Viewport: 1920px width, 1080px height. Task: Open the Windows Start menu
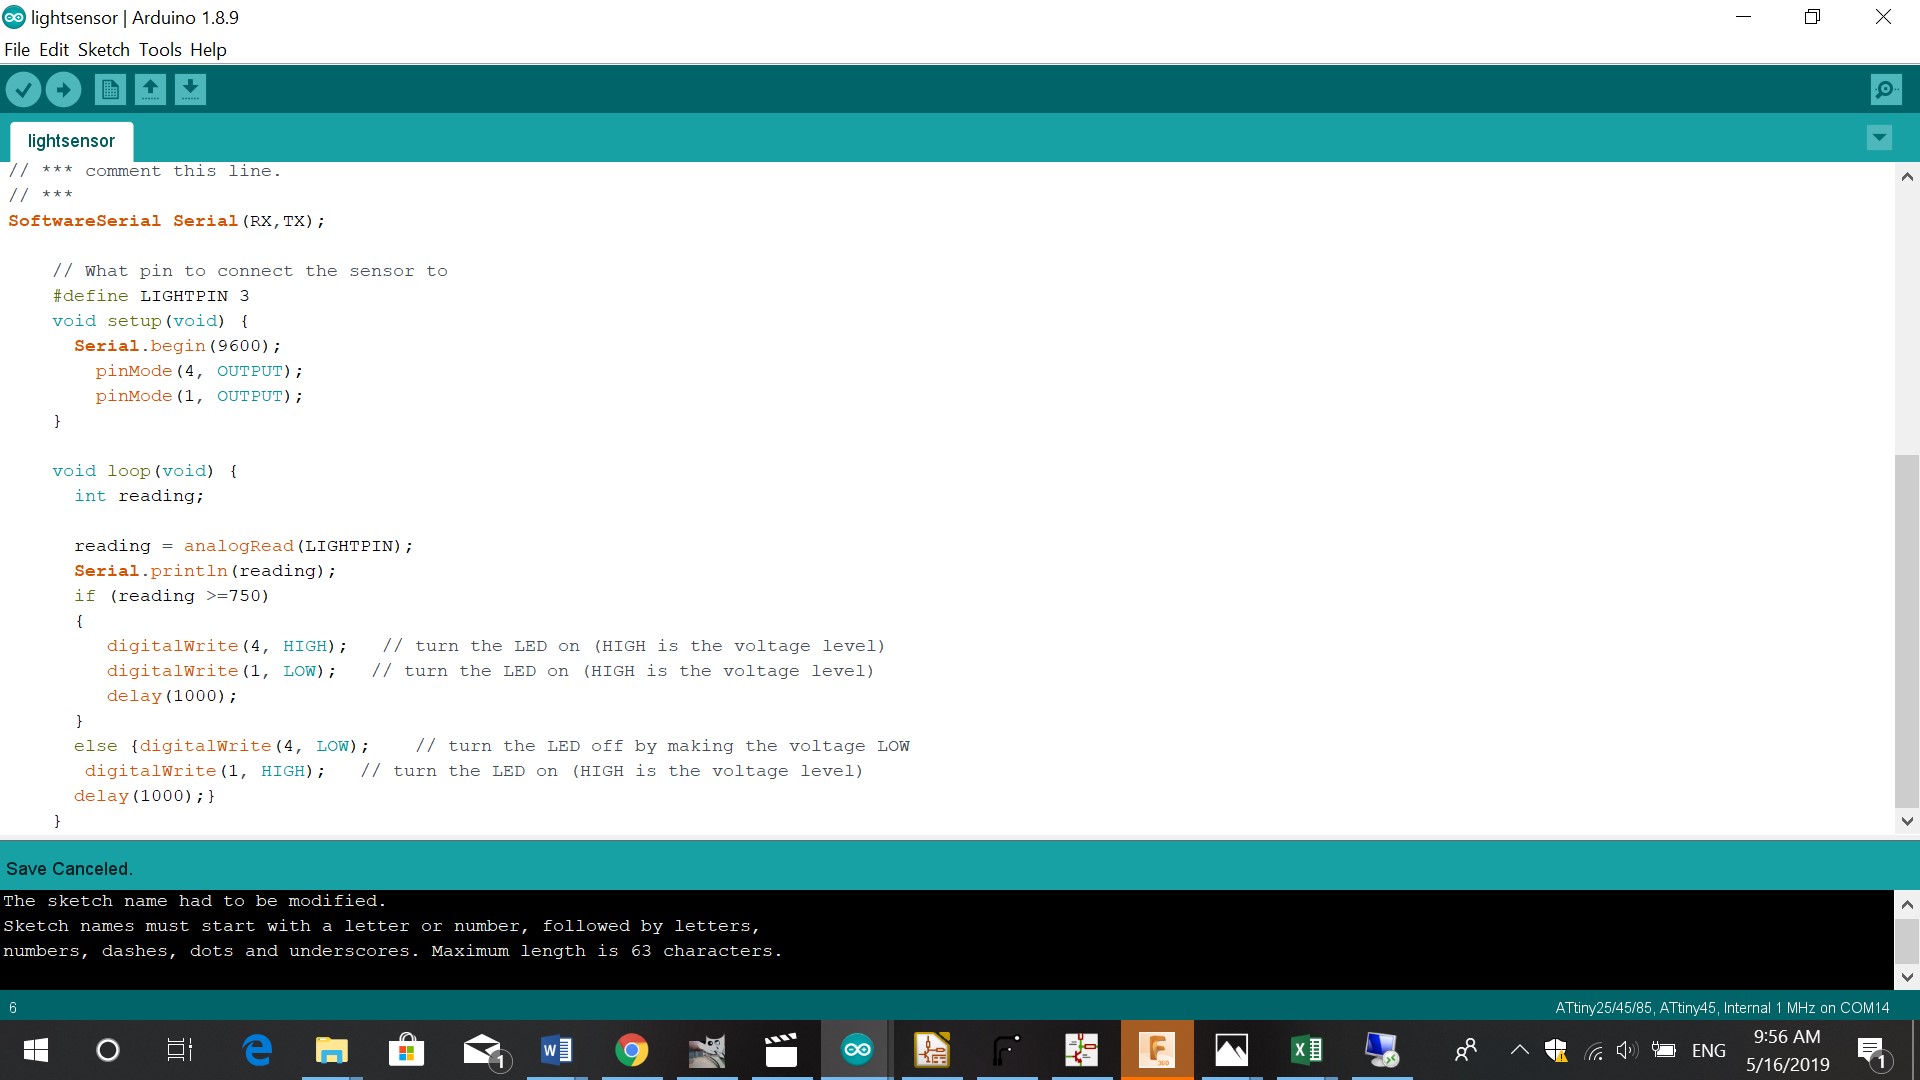[35, 1050]
